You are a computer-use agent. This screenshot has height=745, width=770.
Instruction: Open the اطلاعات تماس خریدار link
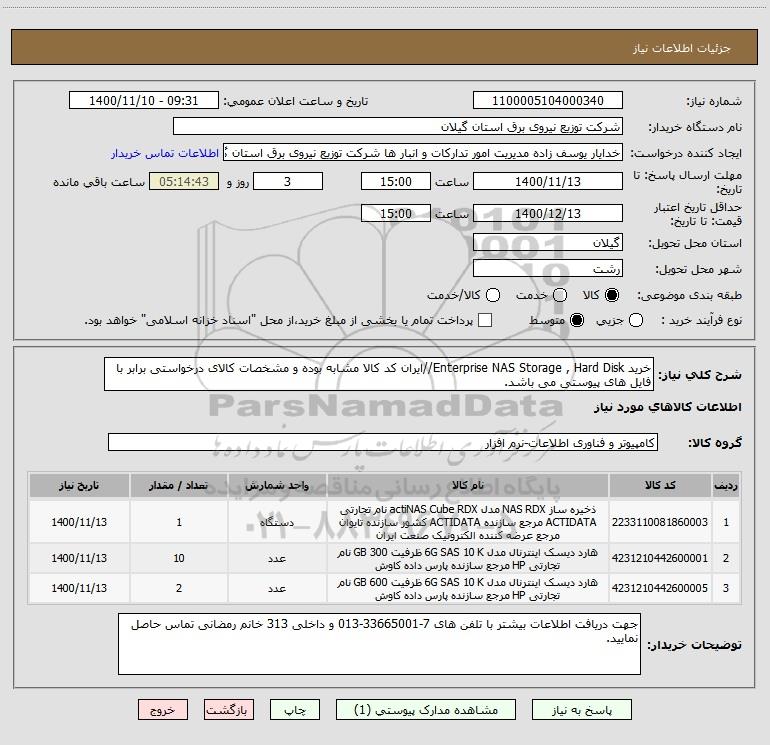coord(165,153)
